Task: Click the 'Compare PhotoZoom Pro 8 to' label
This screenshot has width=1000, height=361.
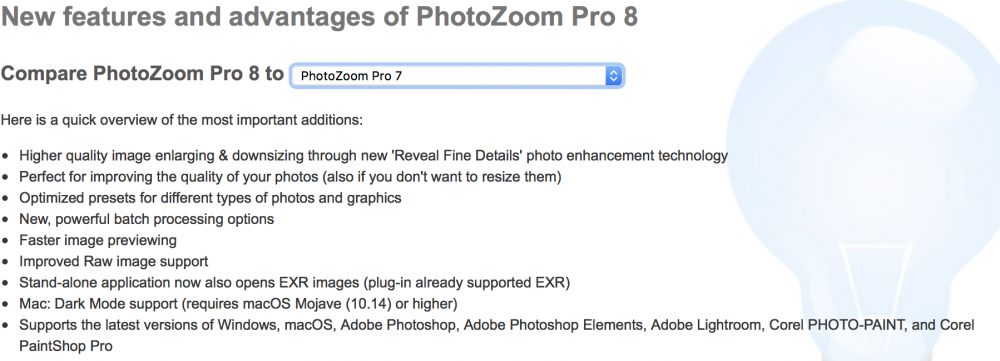Action: coord(142,74)
